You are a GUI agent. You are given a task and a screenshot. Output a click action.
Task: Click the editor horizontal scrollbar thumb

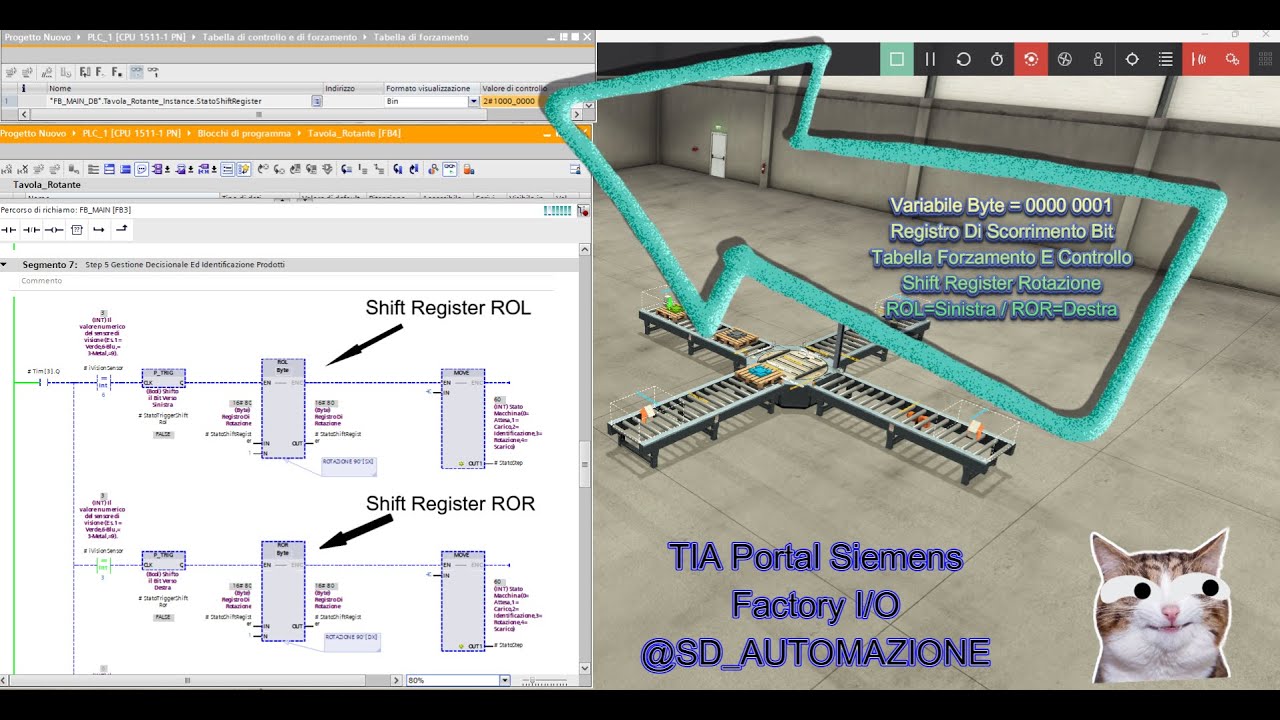pos(188,680)
